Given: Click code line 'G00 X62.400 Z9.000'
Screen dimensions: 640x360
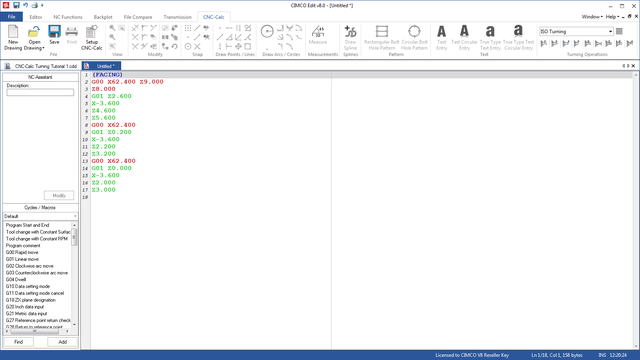Looking at the screenshot, I should pyautogui.click(x=127, y=82).
